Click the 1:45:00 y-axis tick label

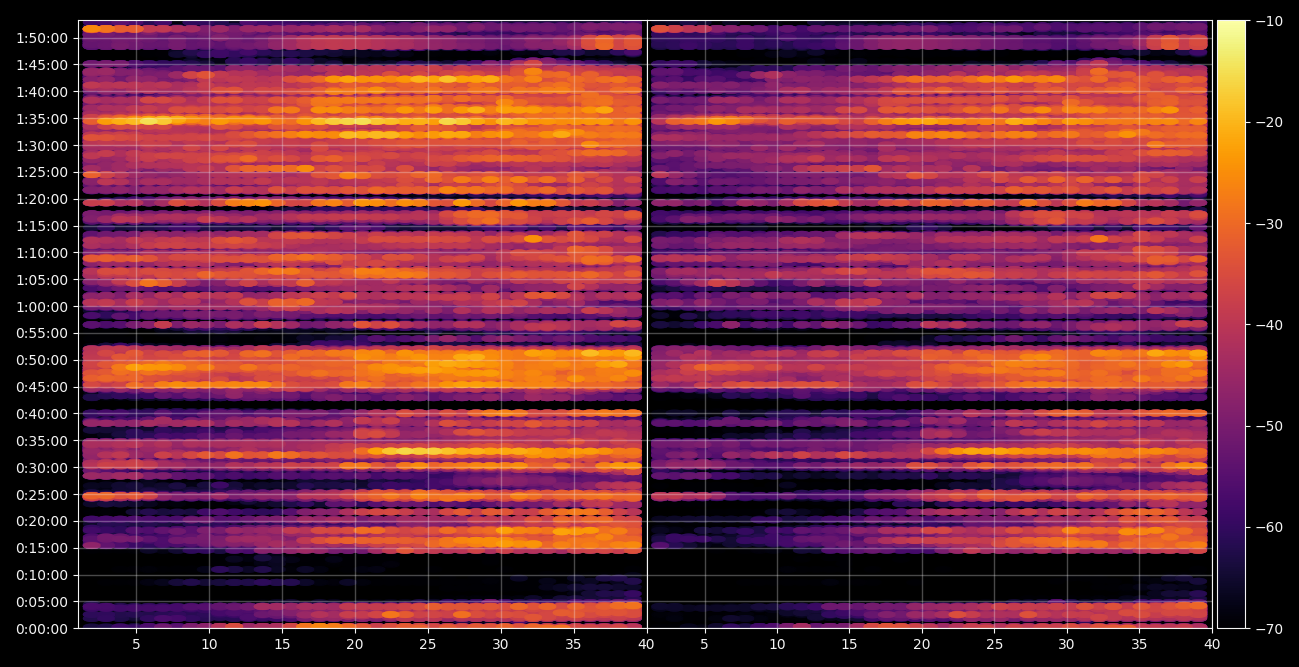click(x=42, y=65)
